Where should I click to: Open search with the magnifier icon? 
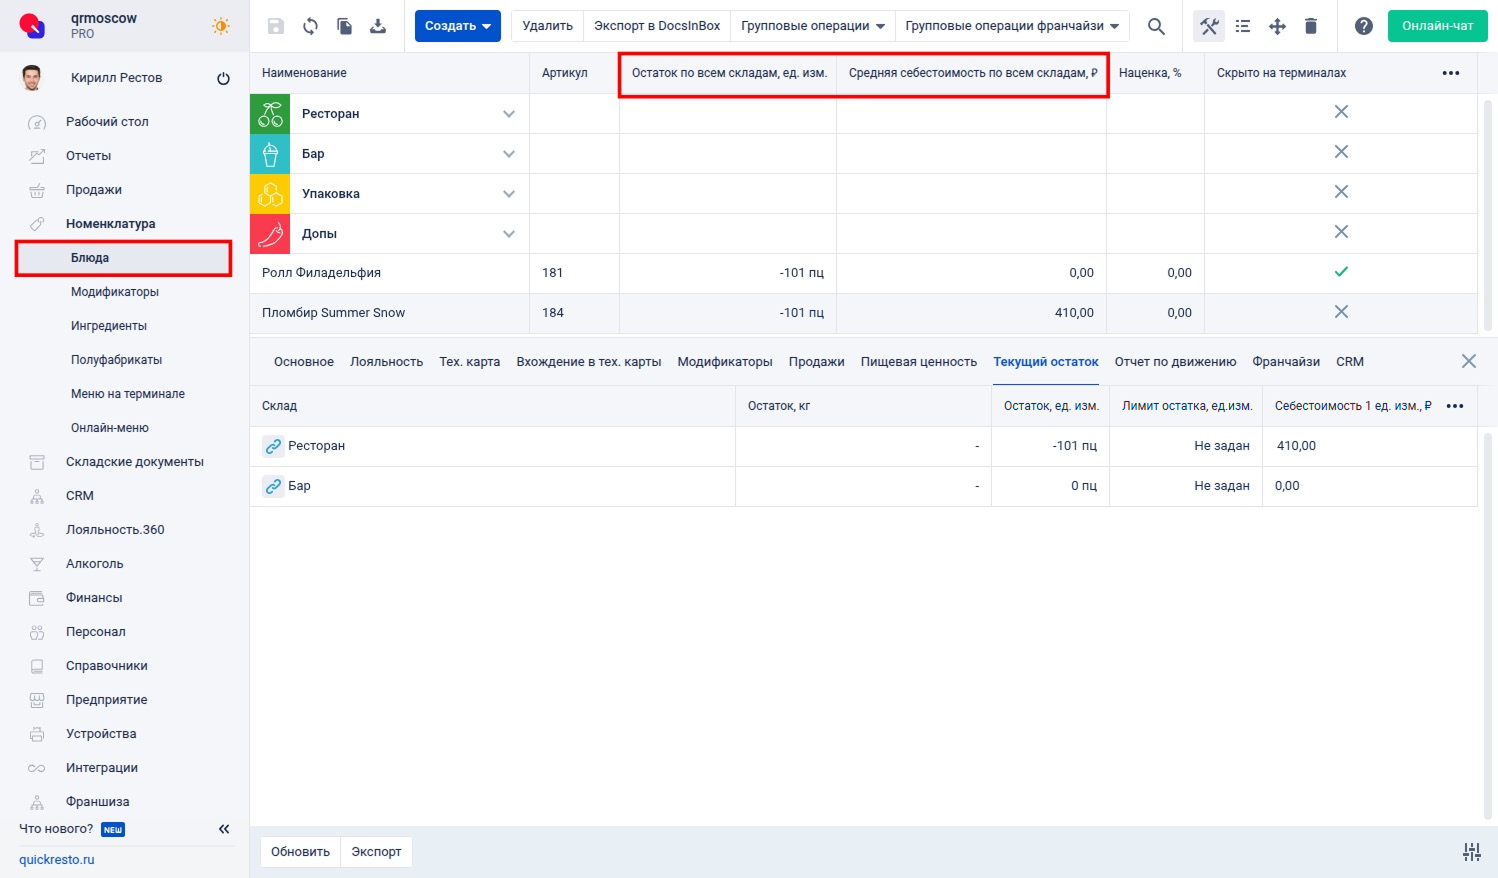tap(1156, 26)
